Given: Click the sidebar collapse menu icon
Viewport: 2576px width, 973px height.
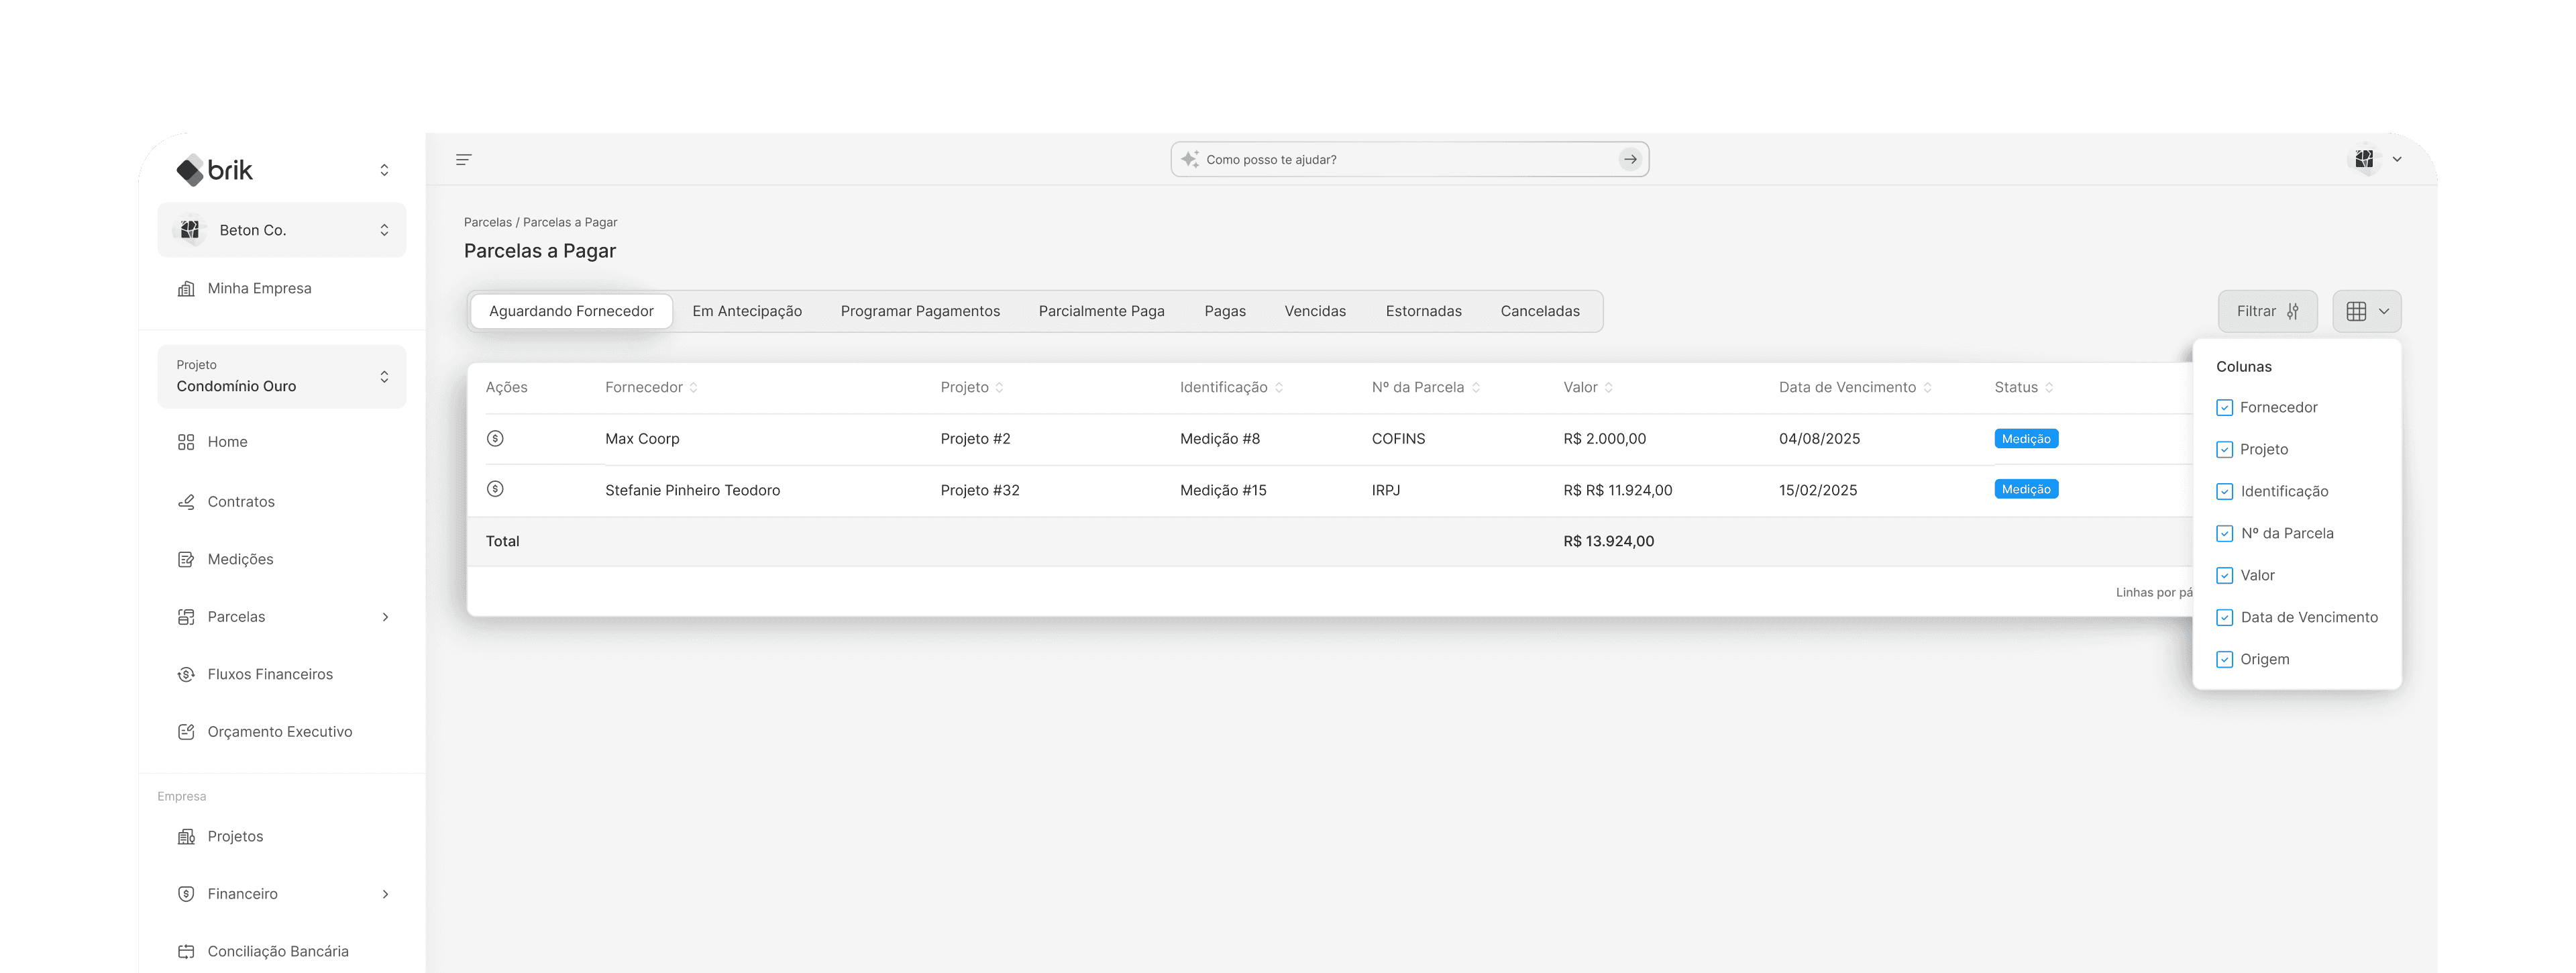Looking at the screenshot, I should tap(463, 160).
